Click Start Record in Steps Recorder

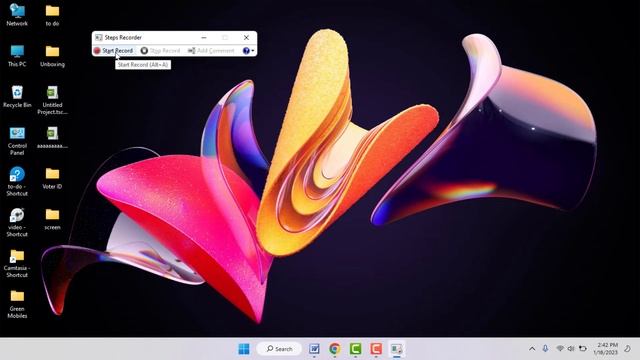click(x=113, y=51)
